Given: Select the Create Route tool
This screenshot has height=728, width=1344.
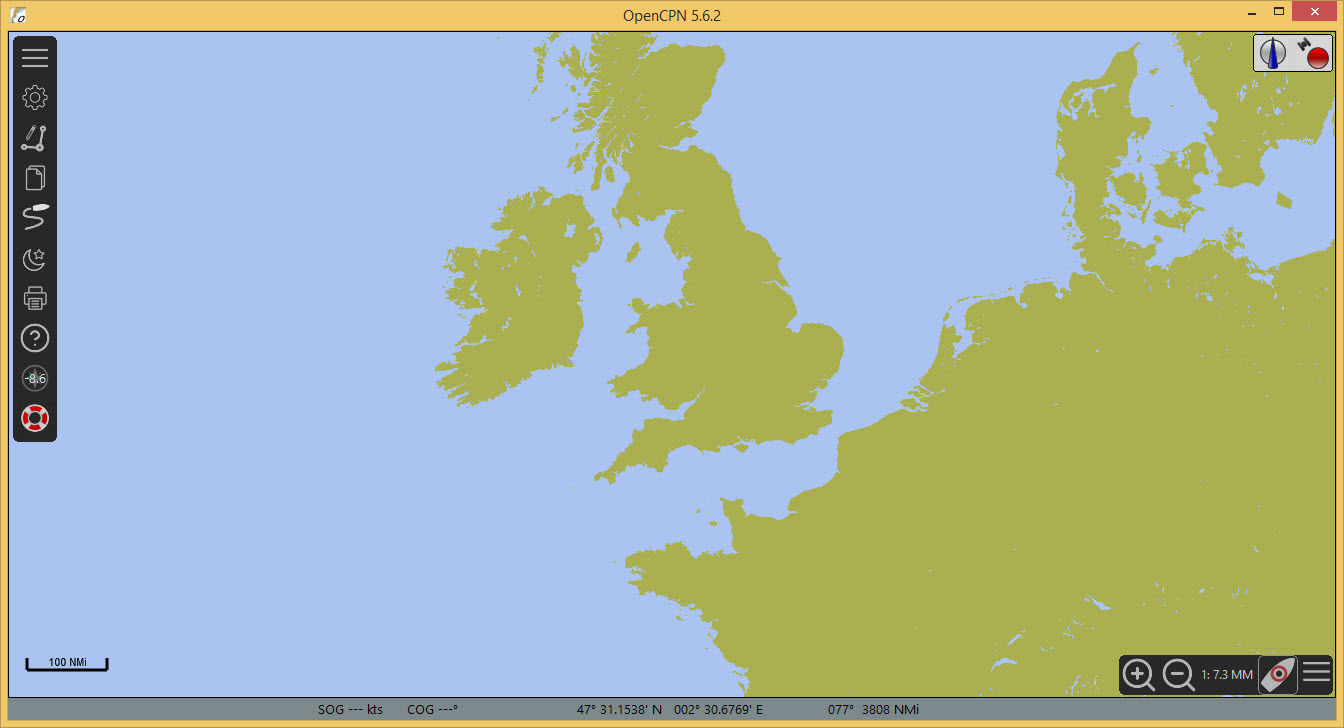Looking at the screenshot, I should tap(35, 138).
